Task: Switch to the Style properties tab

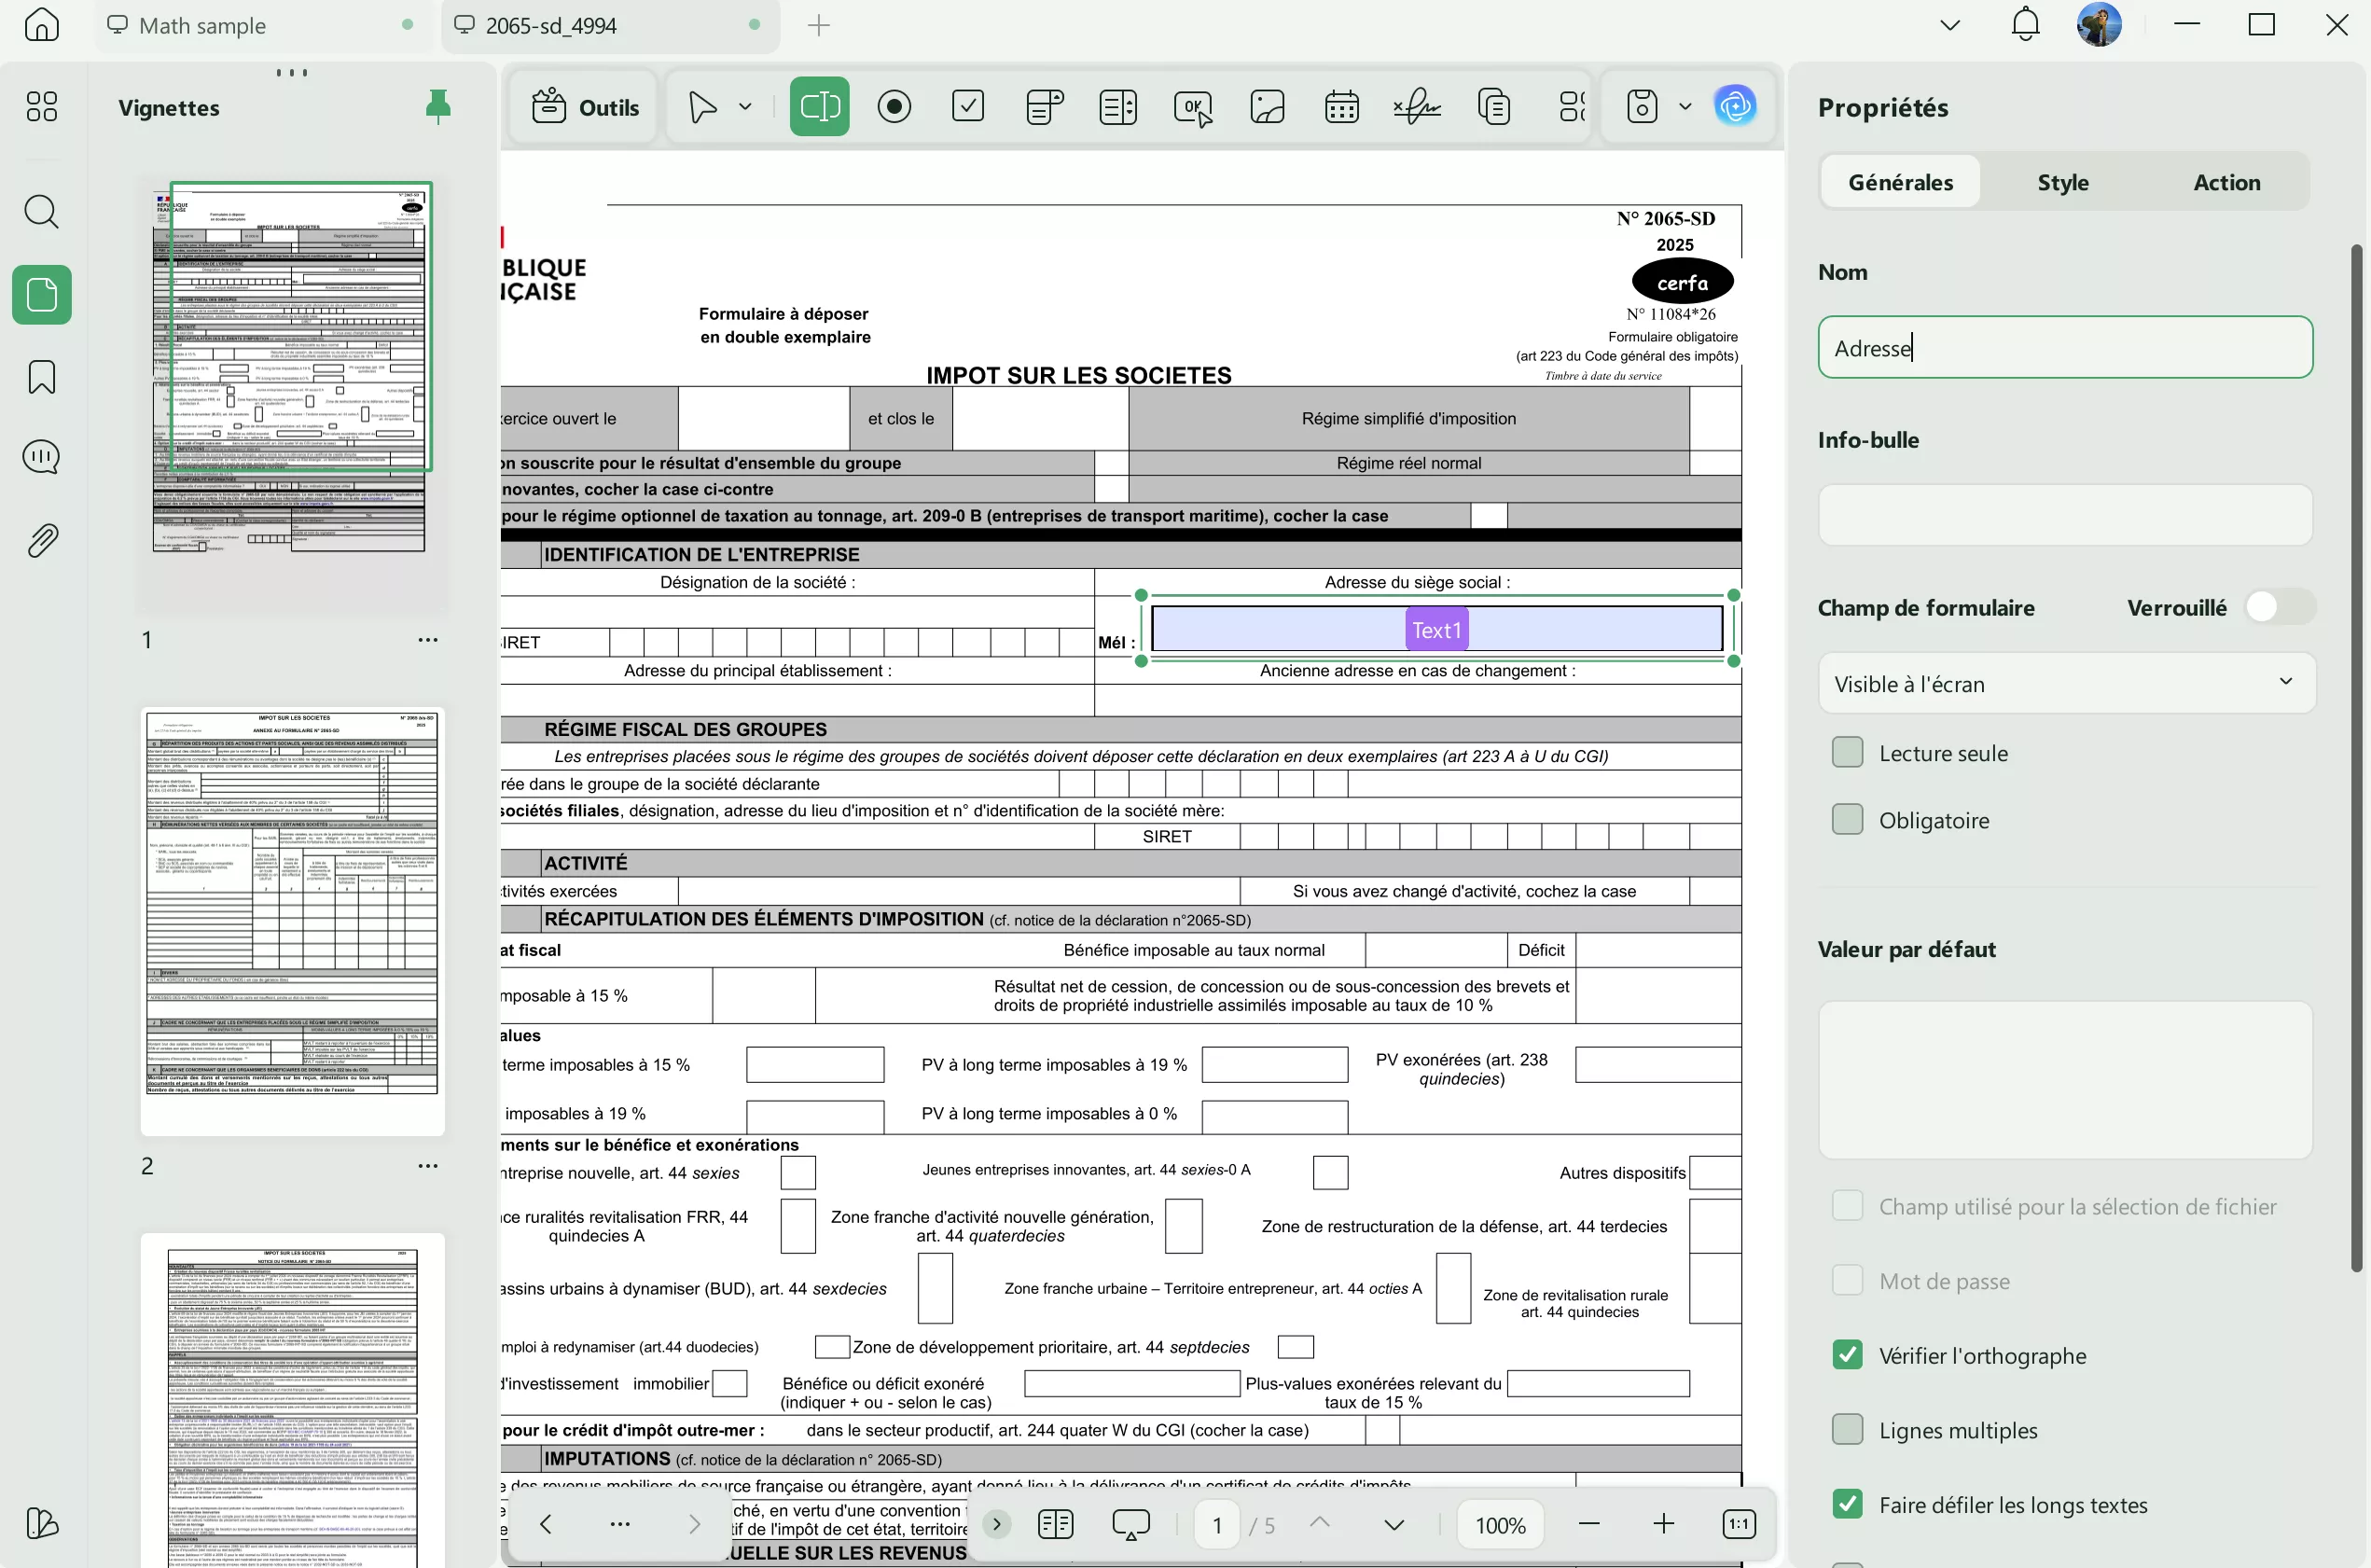Action: [x=2063, y=182]
